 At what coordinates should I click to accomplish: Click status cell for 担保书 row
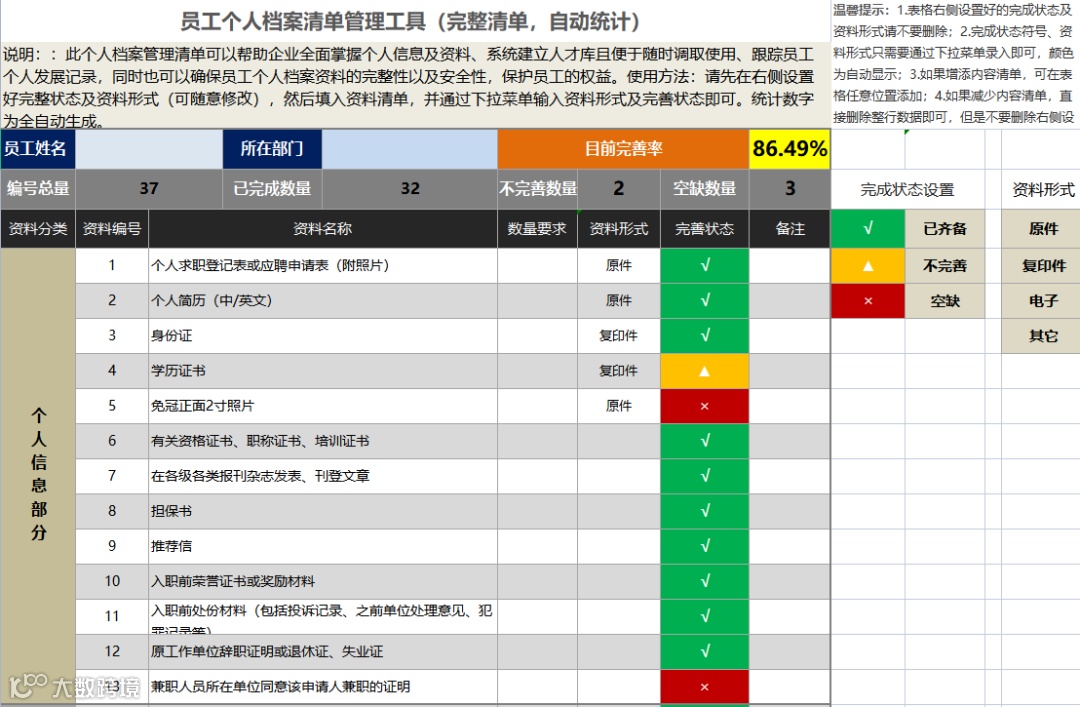point(704,511)
